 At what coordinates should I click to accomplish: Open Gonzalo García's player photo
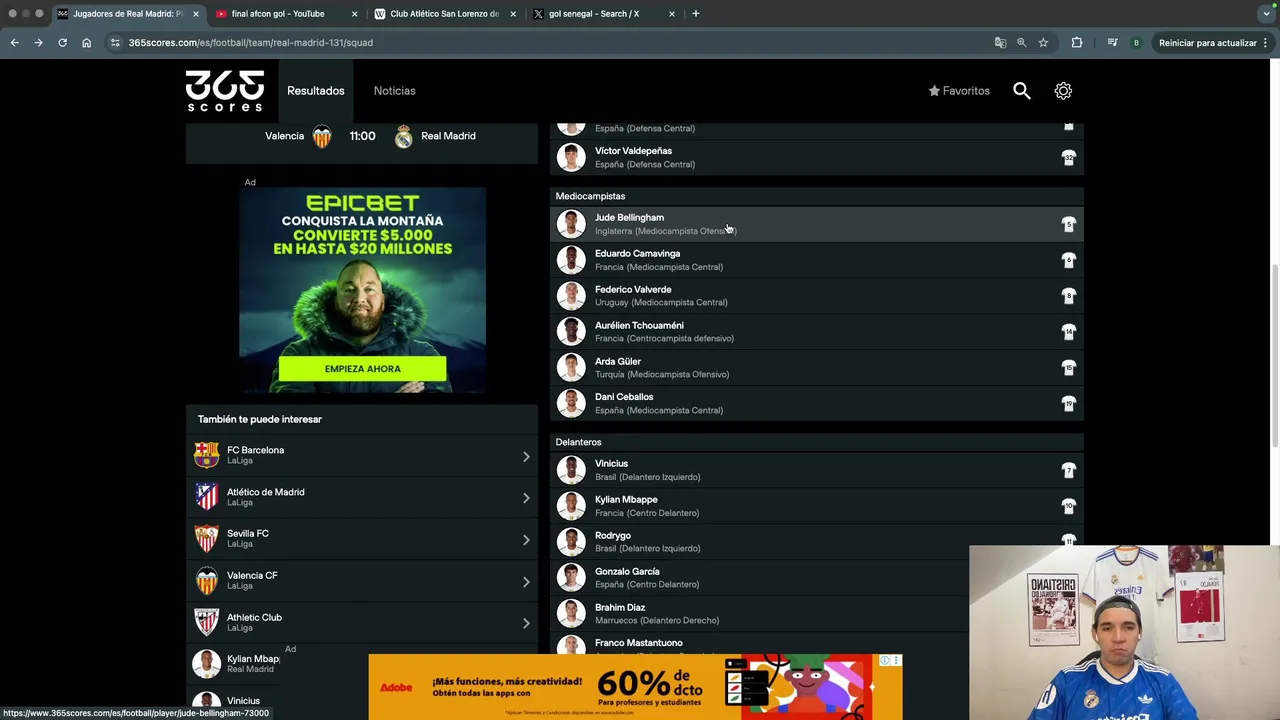(571, 578)
